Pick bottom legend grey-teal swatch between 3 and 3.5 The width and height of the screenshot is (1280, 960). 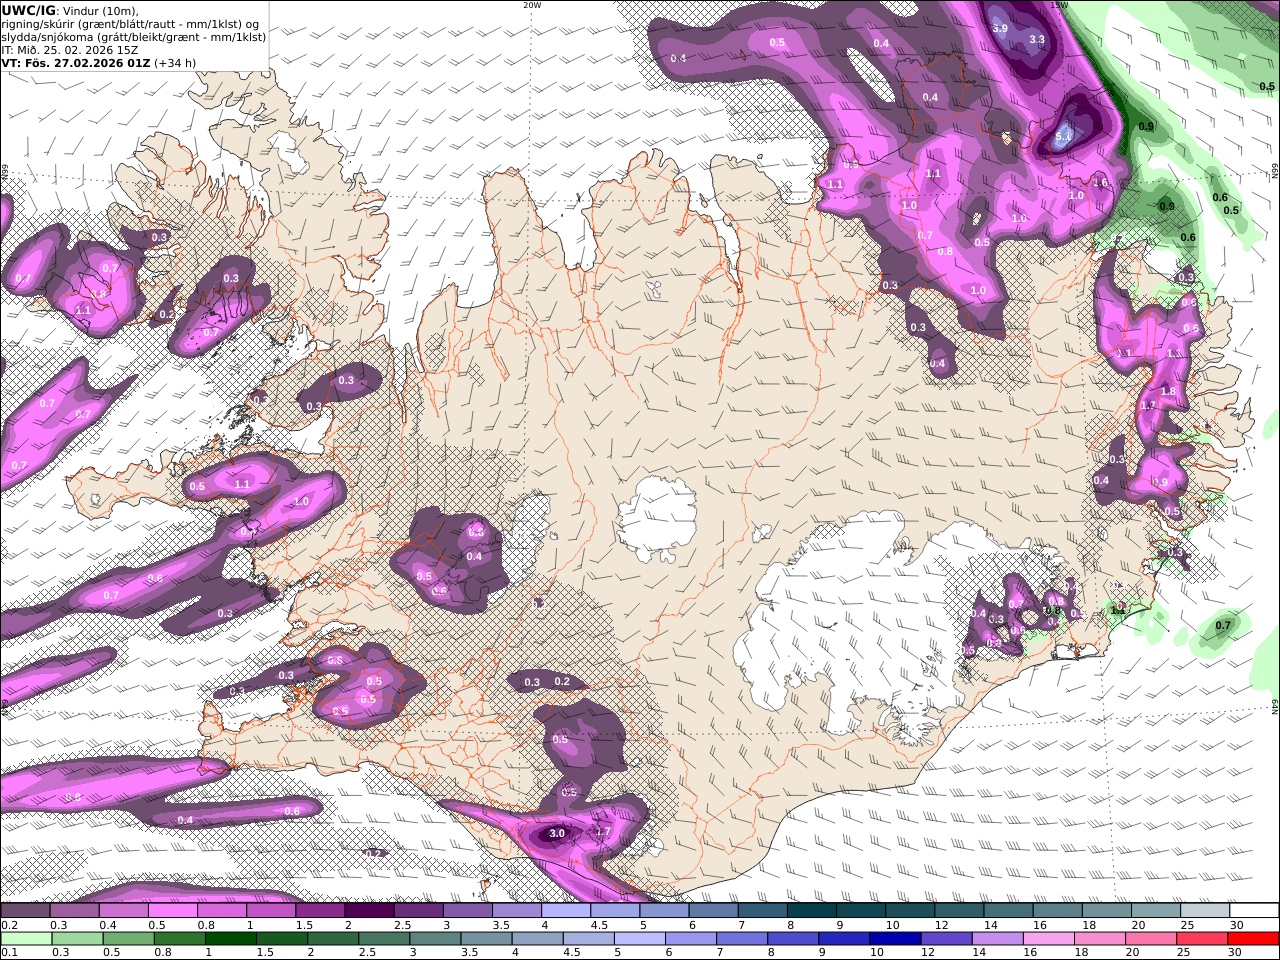(436, 938)
